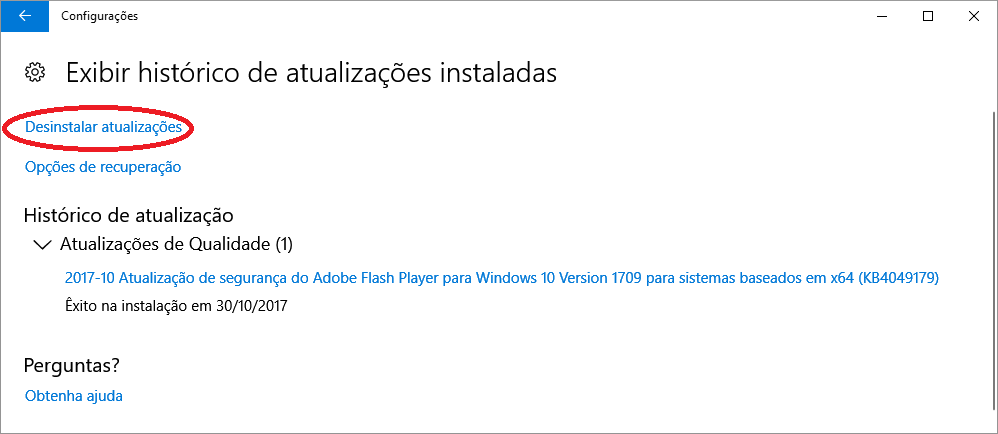Click the Histórico de atualização section heading
This screenshot has height=434, width=998.
129,215
